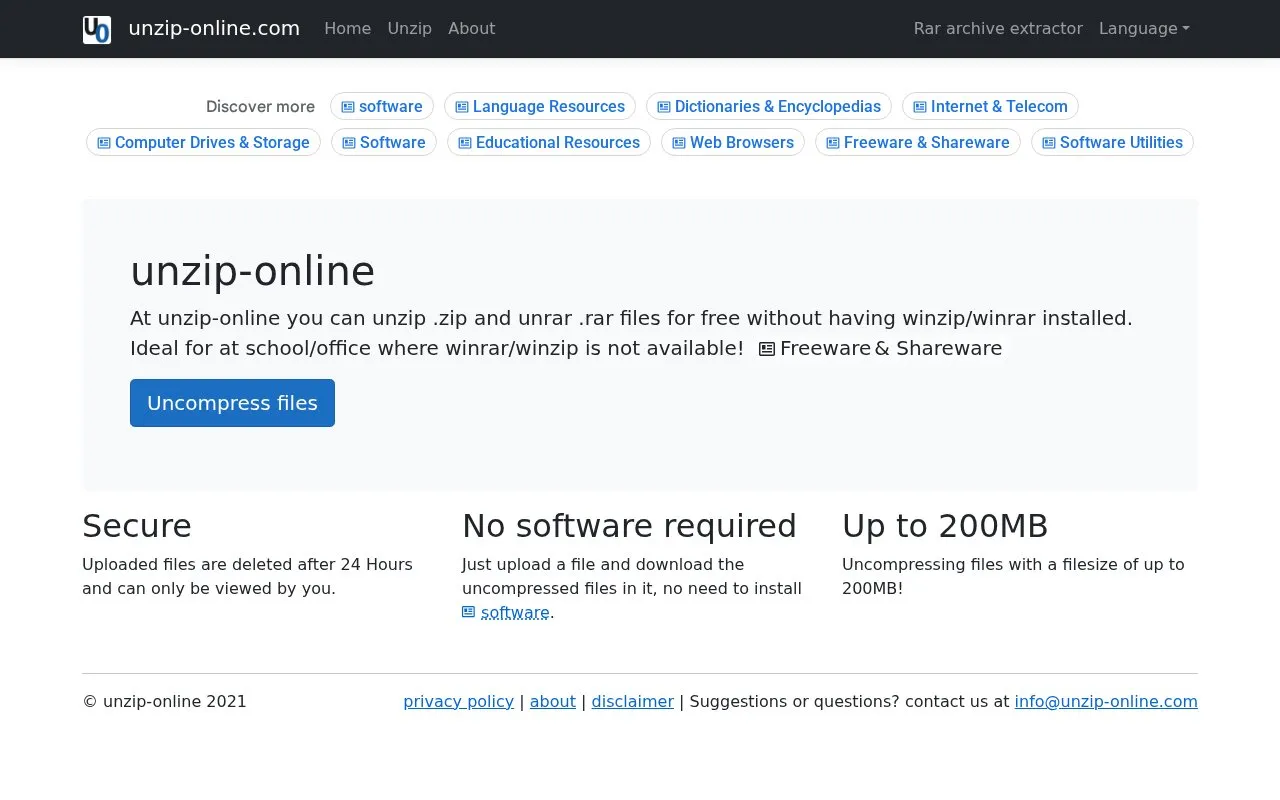Expand the Language dropdown
1280x800 pixels.
click(1144, 28)
